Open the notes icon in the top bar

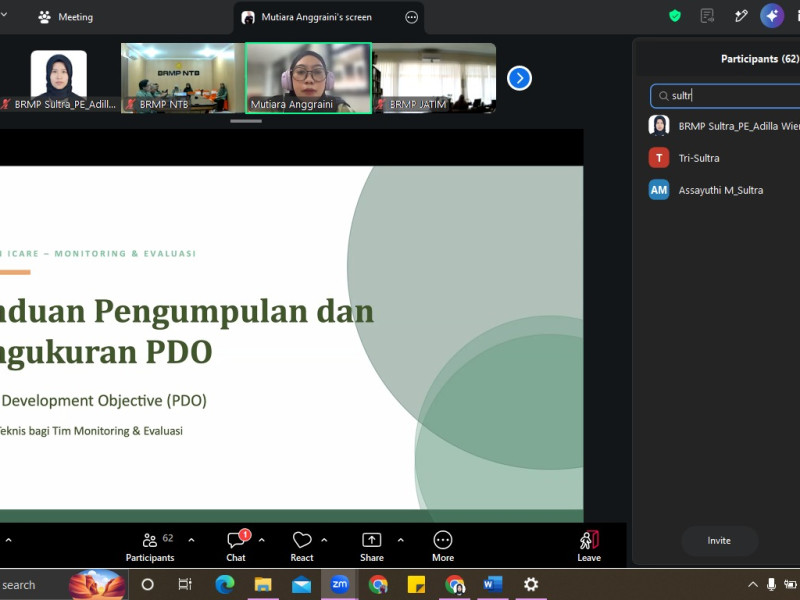[x=707, y=16]
